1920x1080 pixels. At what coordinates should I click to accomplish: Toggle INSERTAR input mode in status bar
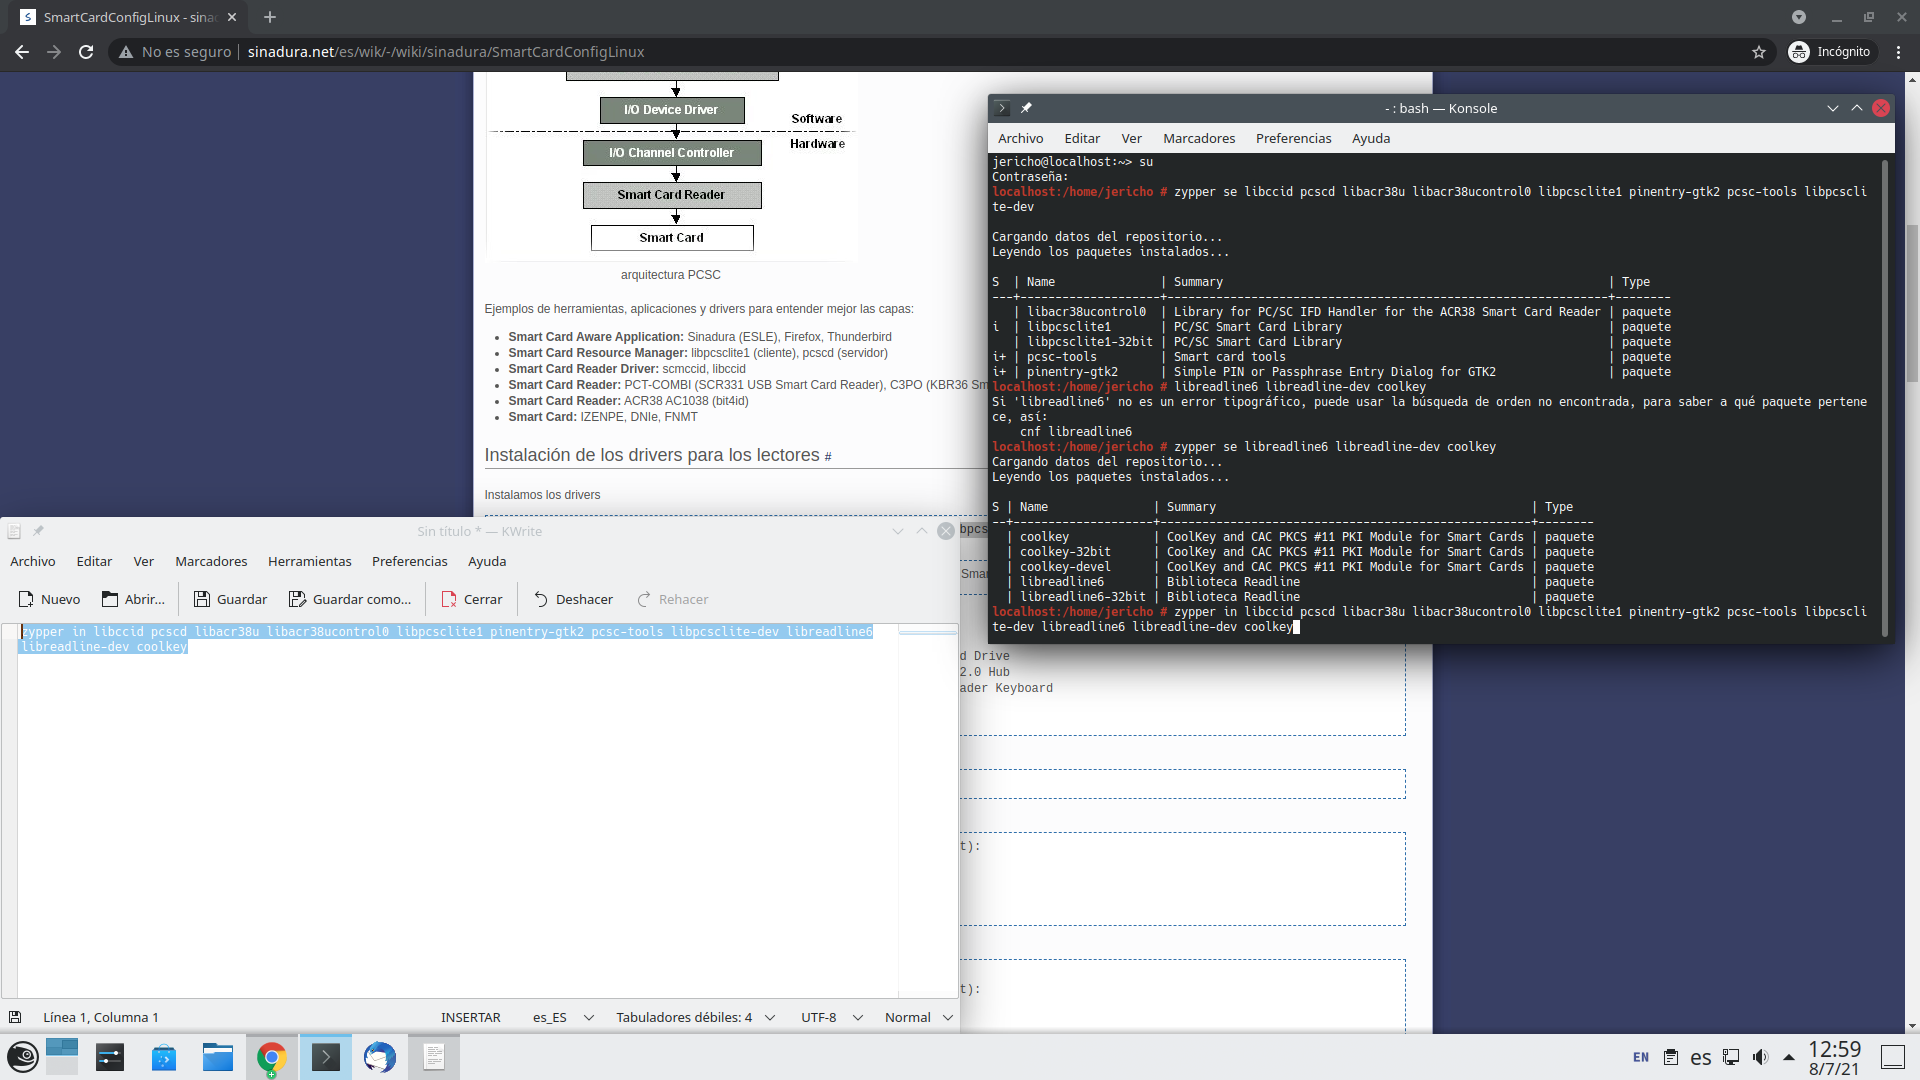click(470, 1017)
